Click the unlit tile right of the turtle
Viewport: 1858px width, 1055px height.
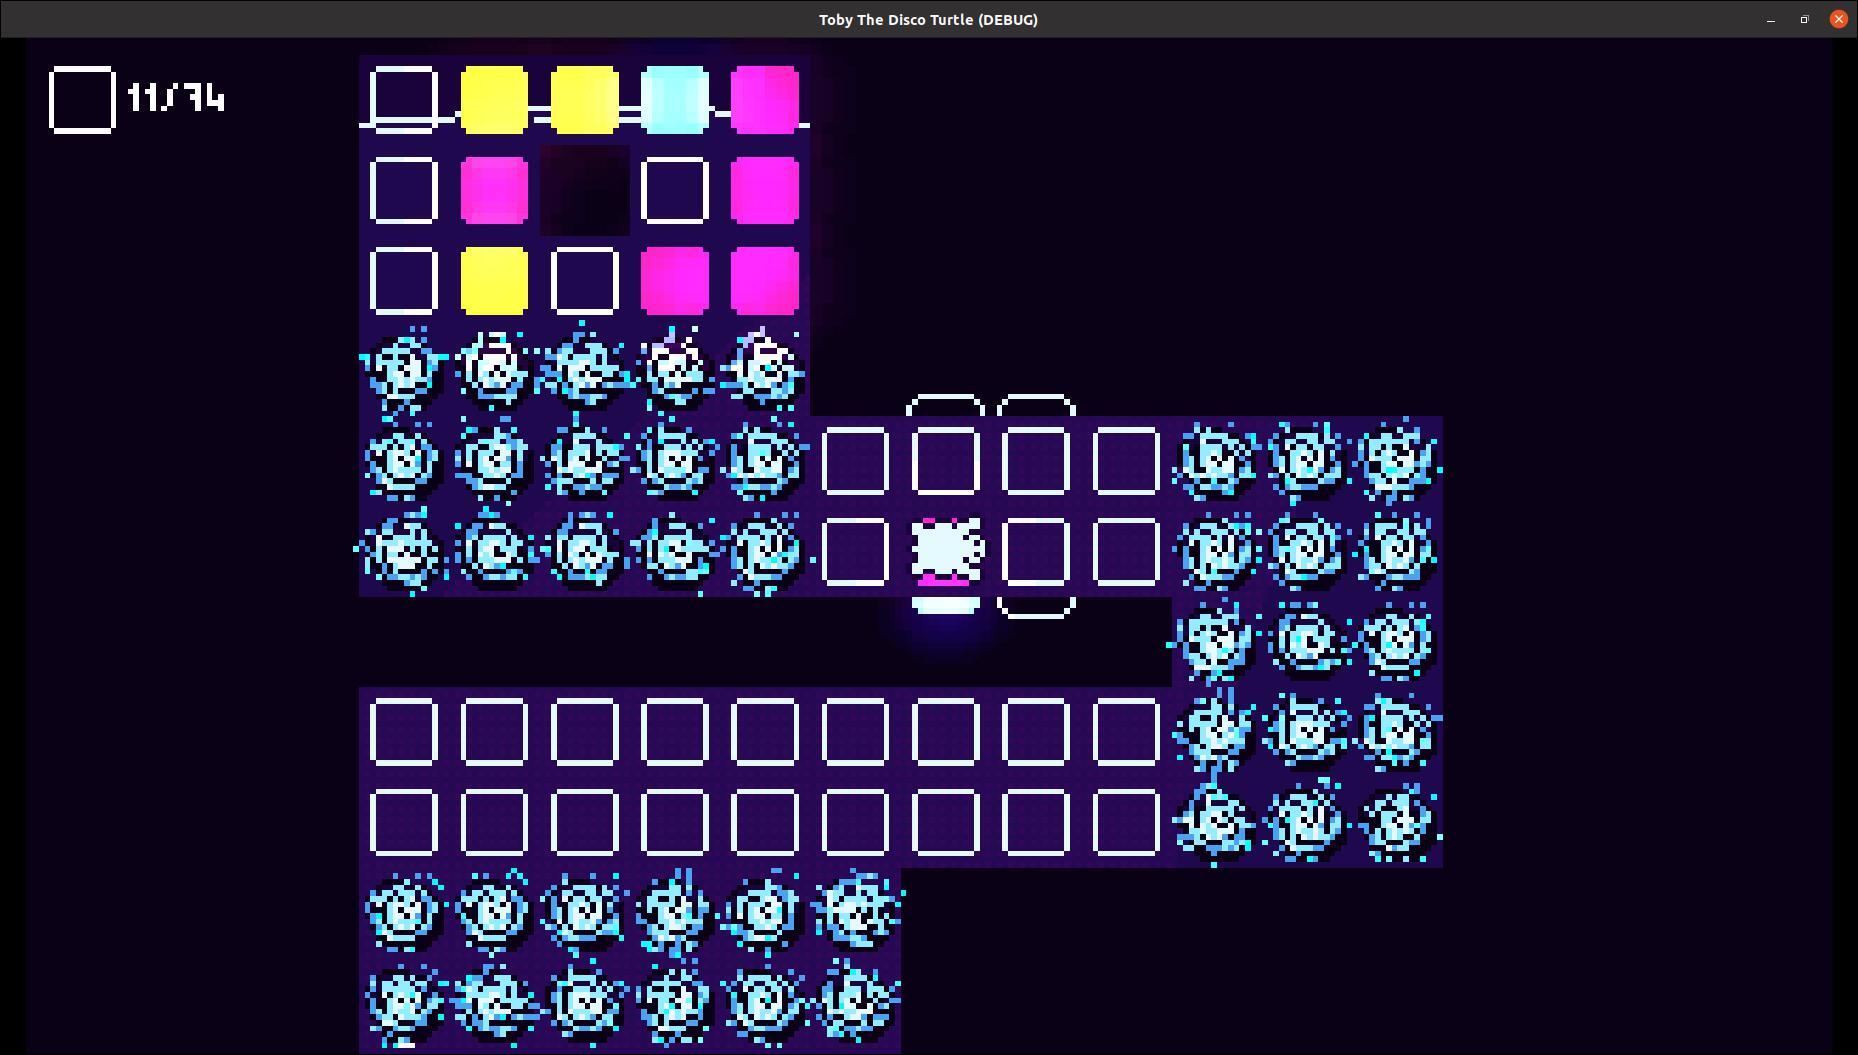pyautogui.click(x=1035, y=551)
